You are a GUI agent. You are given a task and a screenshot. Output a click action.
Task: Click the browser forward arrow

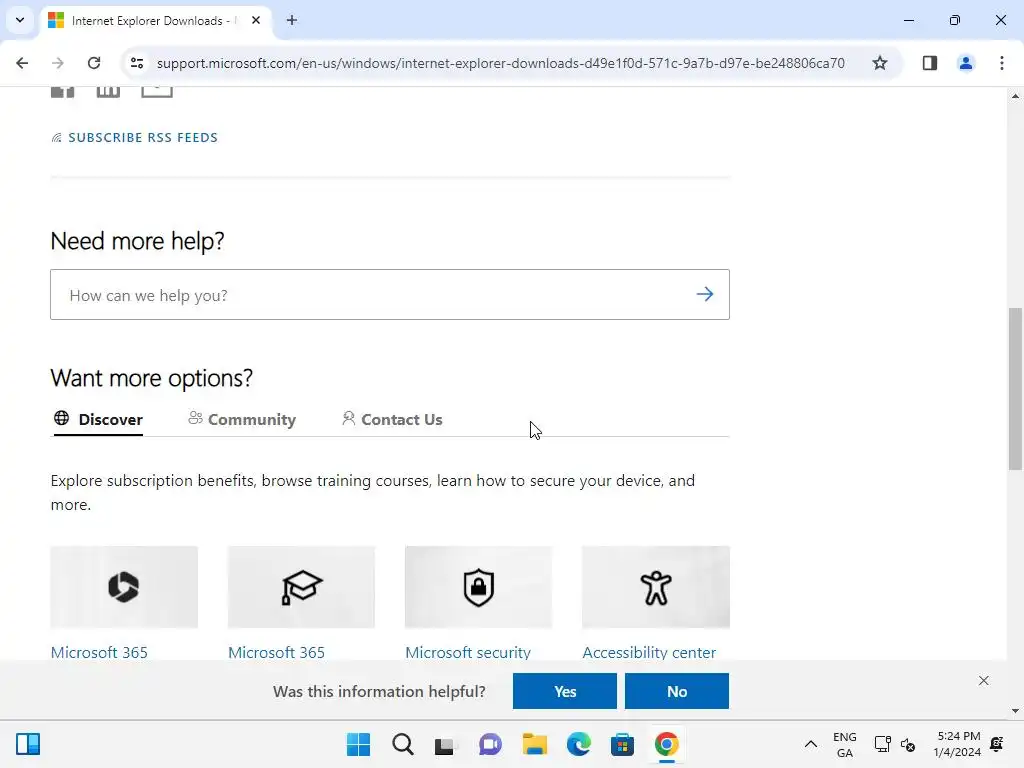tap(58, 63)
